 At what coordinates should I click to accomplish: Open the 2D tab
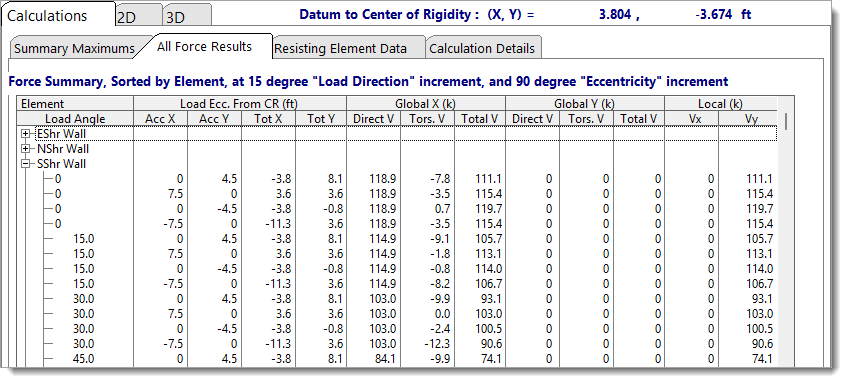[x=139, y=16]
